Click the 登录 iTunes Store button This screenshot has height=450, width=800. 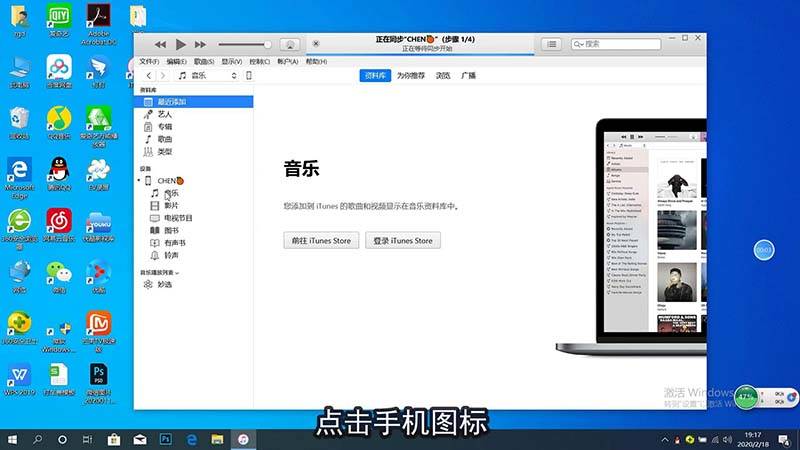[x=403, y=240]
